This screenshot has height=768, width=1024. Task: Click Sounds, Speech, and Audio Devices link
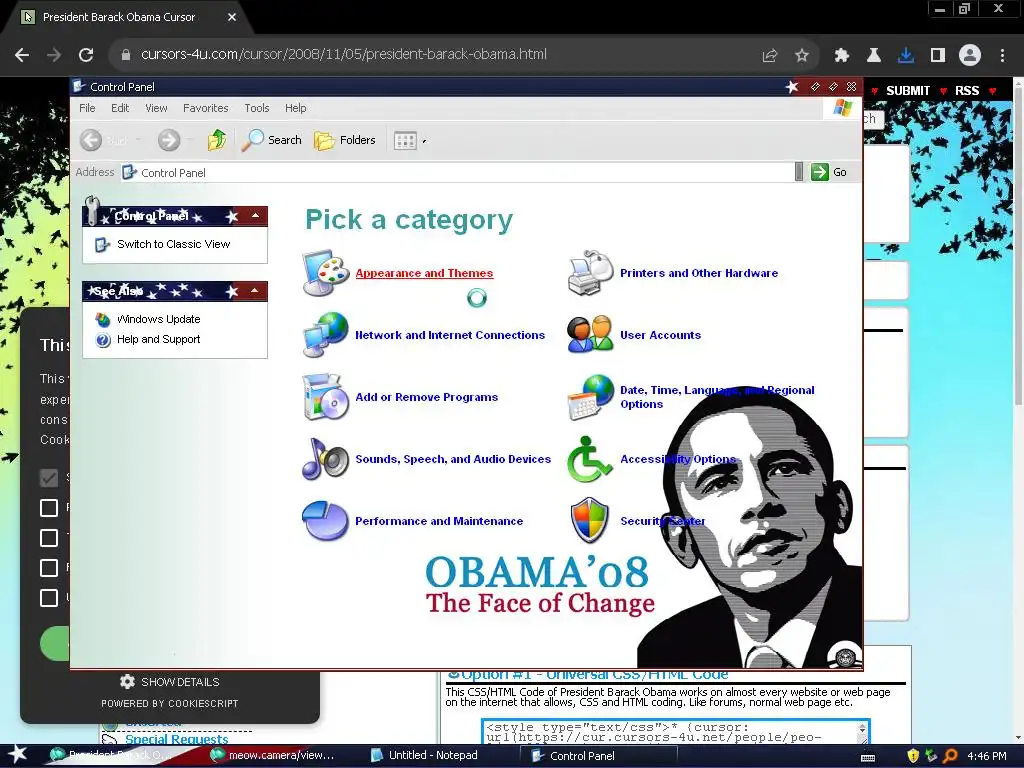(x=453, y=459)
